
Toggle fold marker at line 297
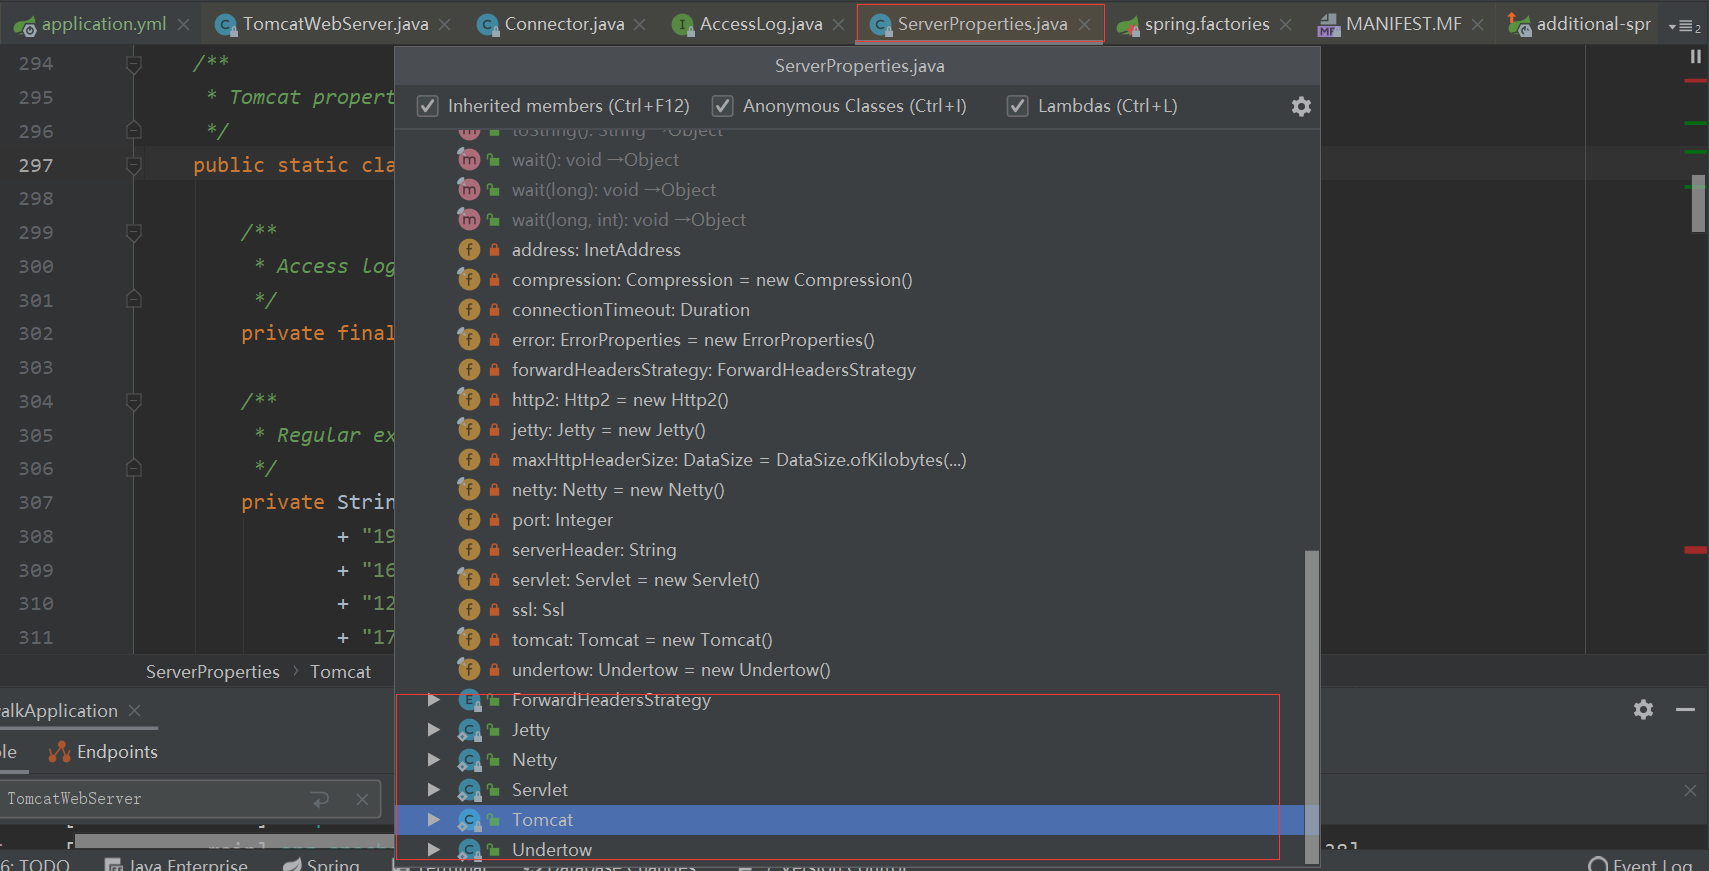(134, 165)
